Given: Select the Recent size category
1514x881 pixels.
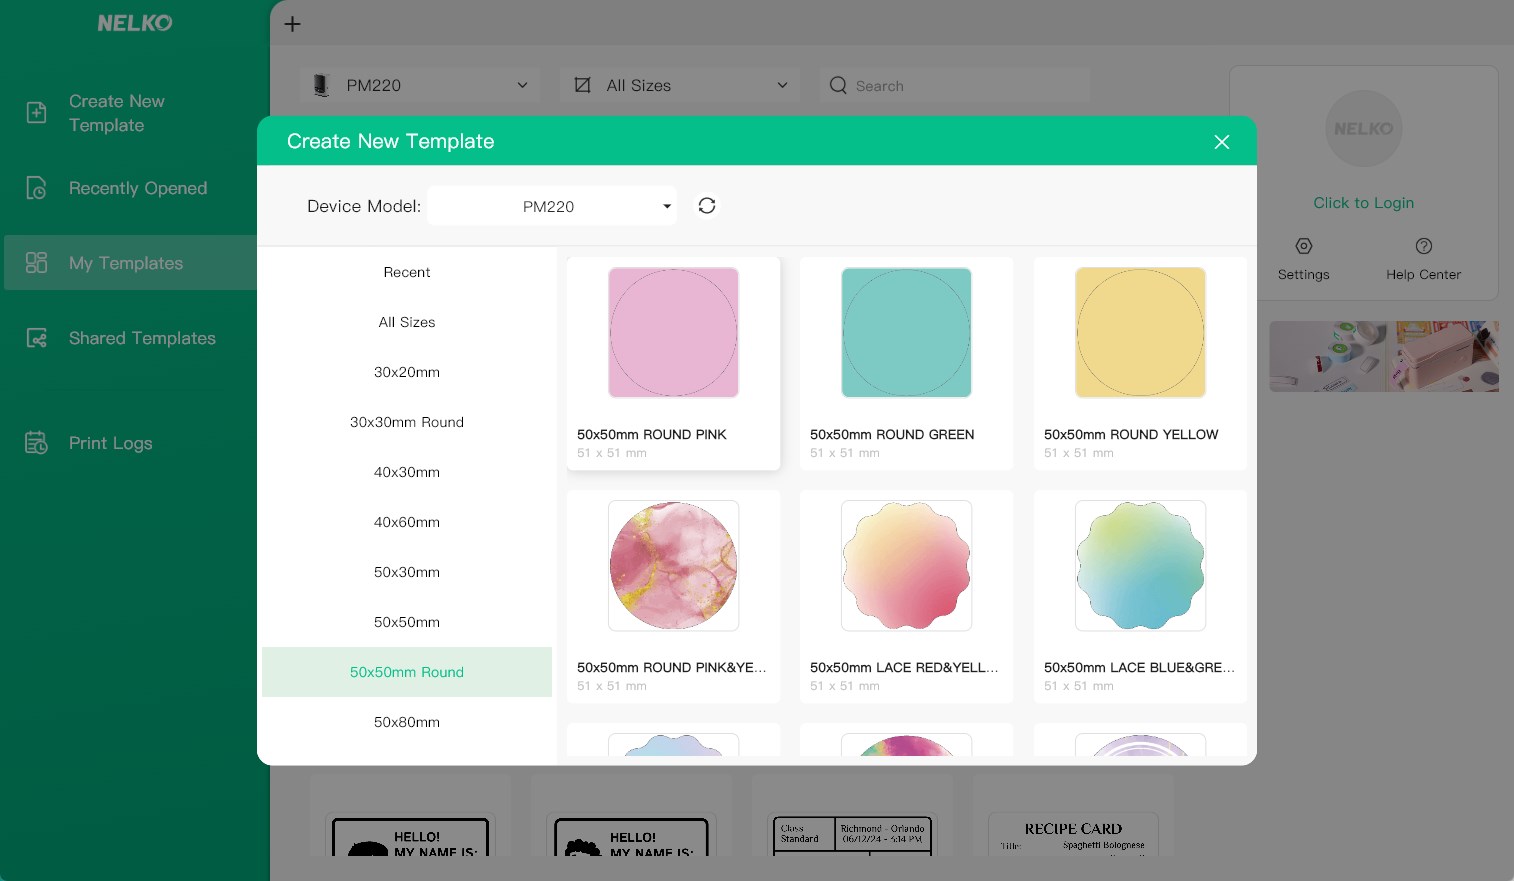Looking at the screenshot, I should [x=407, y=272].
